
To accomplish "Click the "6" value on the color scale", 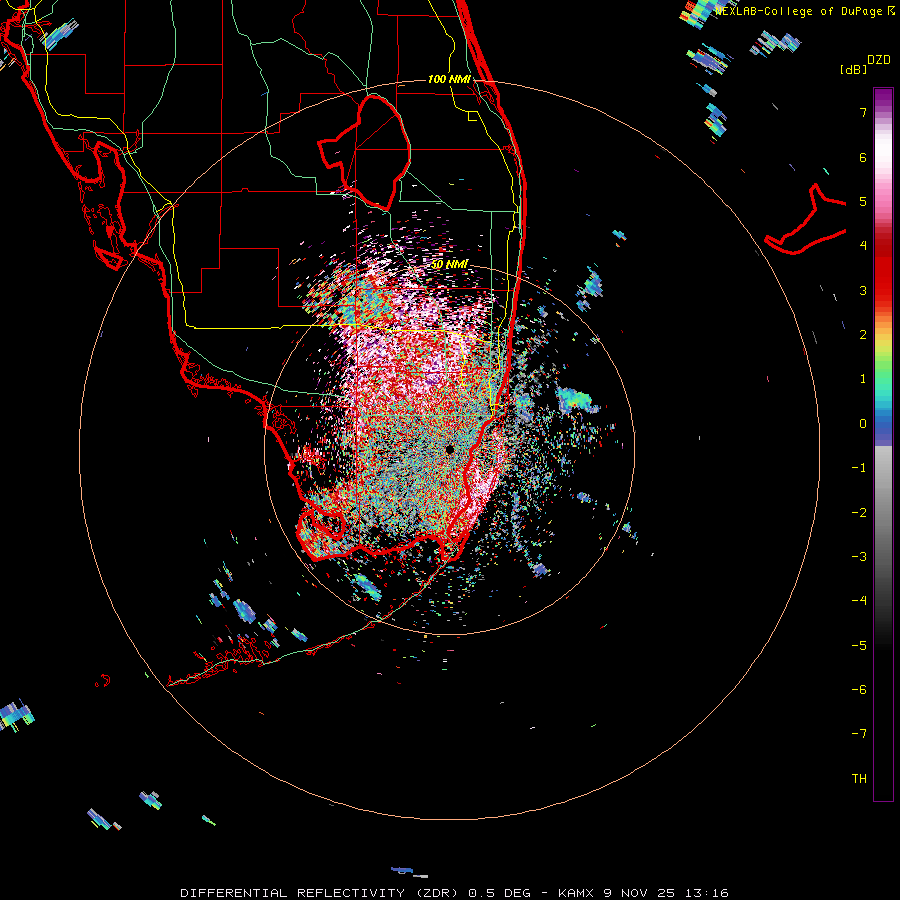I will click(x=863, y=157).
